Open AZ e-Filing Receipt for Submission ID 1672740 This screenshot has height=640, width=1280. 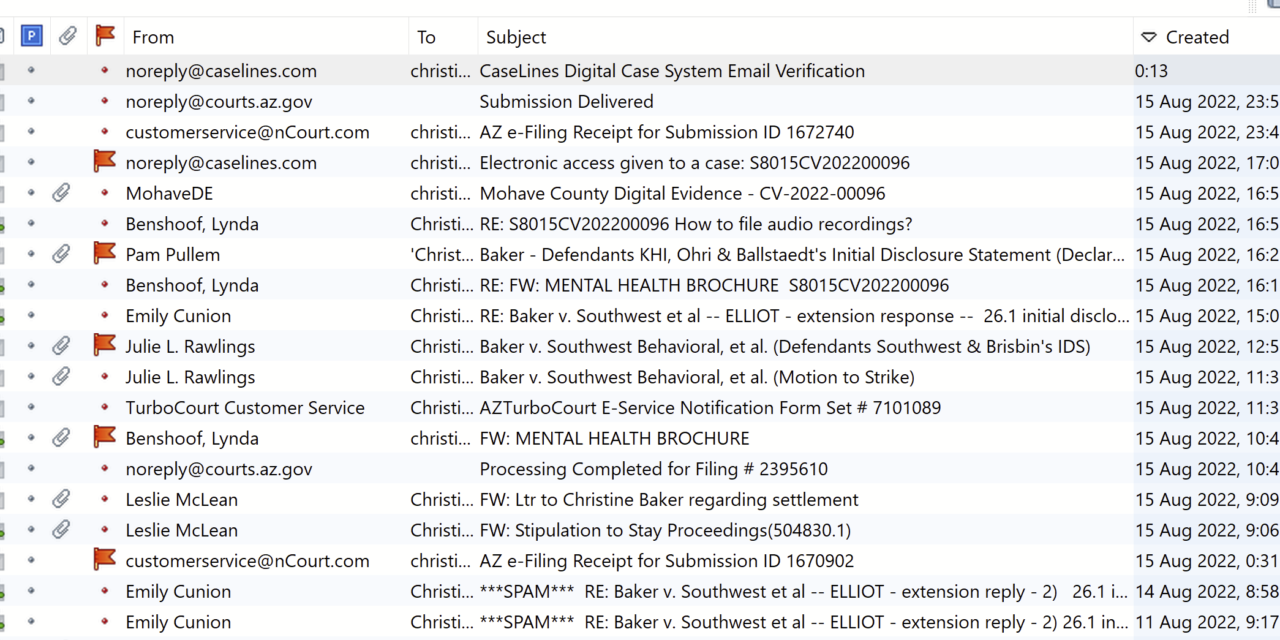(666, 132)
